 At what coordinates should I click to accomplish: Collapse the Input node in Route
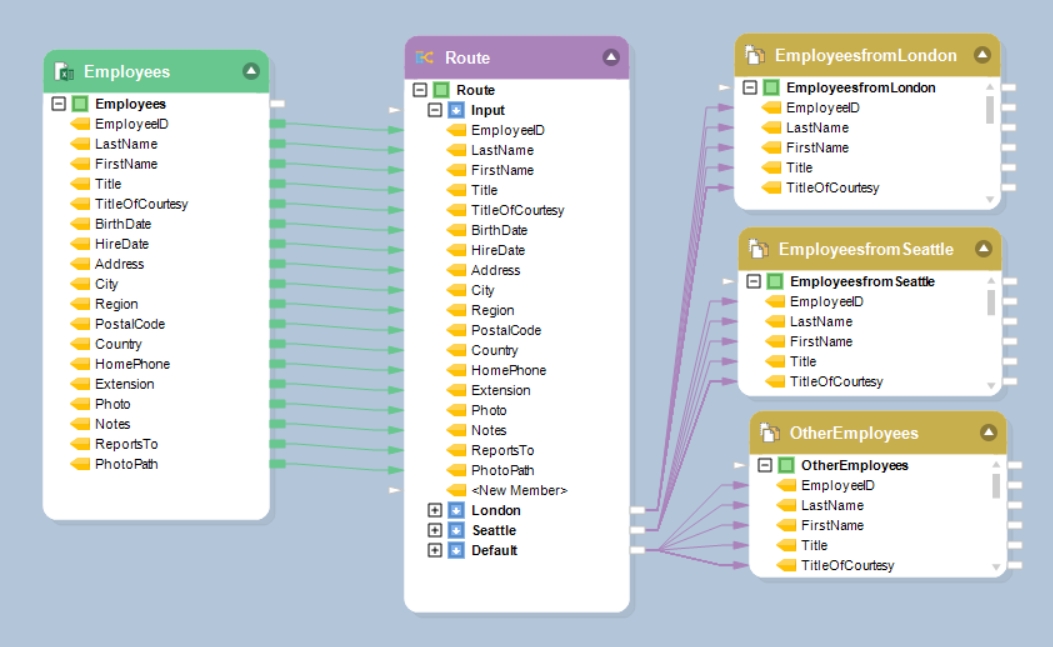[x=434, y=110]
